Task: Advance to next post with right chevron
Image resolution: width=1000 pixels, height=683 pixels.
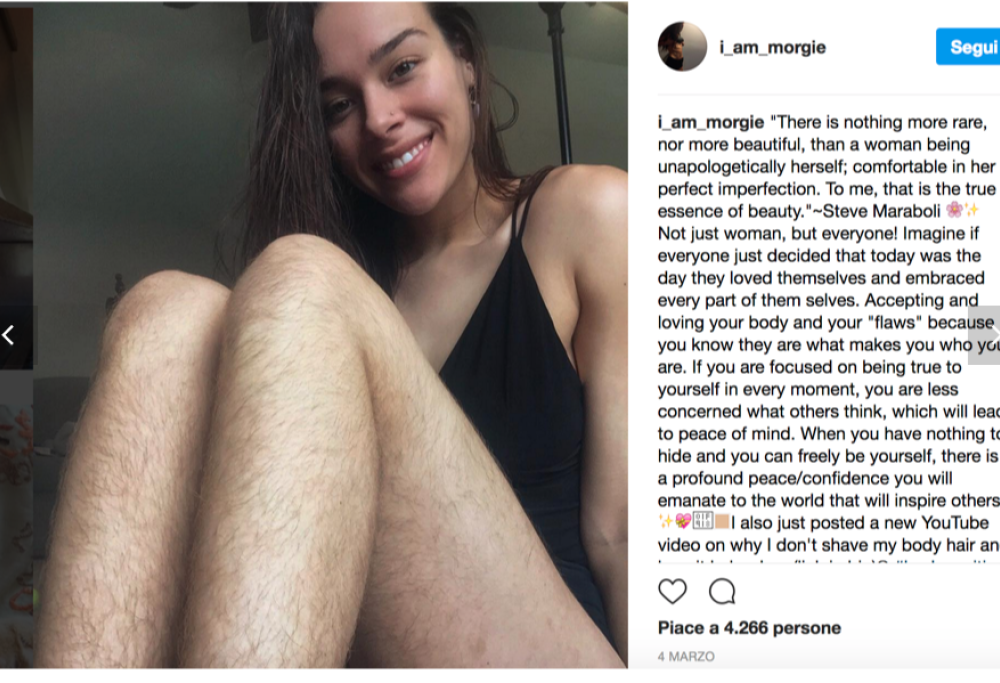Action: click(986, 335)
